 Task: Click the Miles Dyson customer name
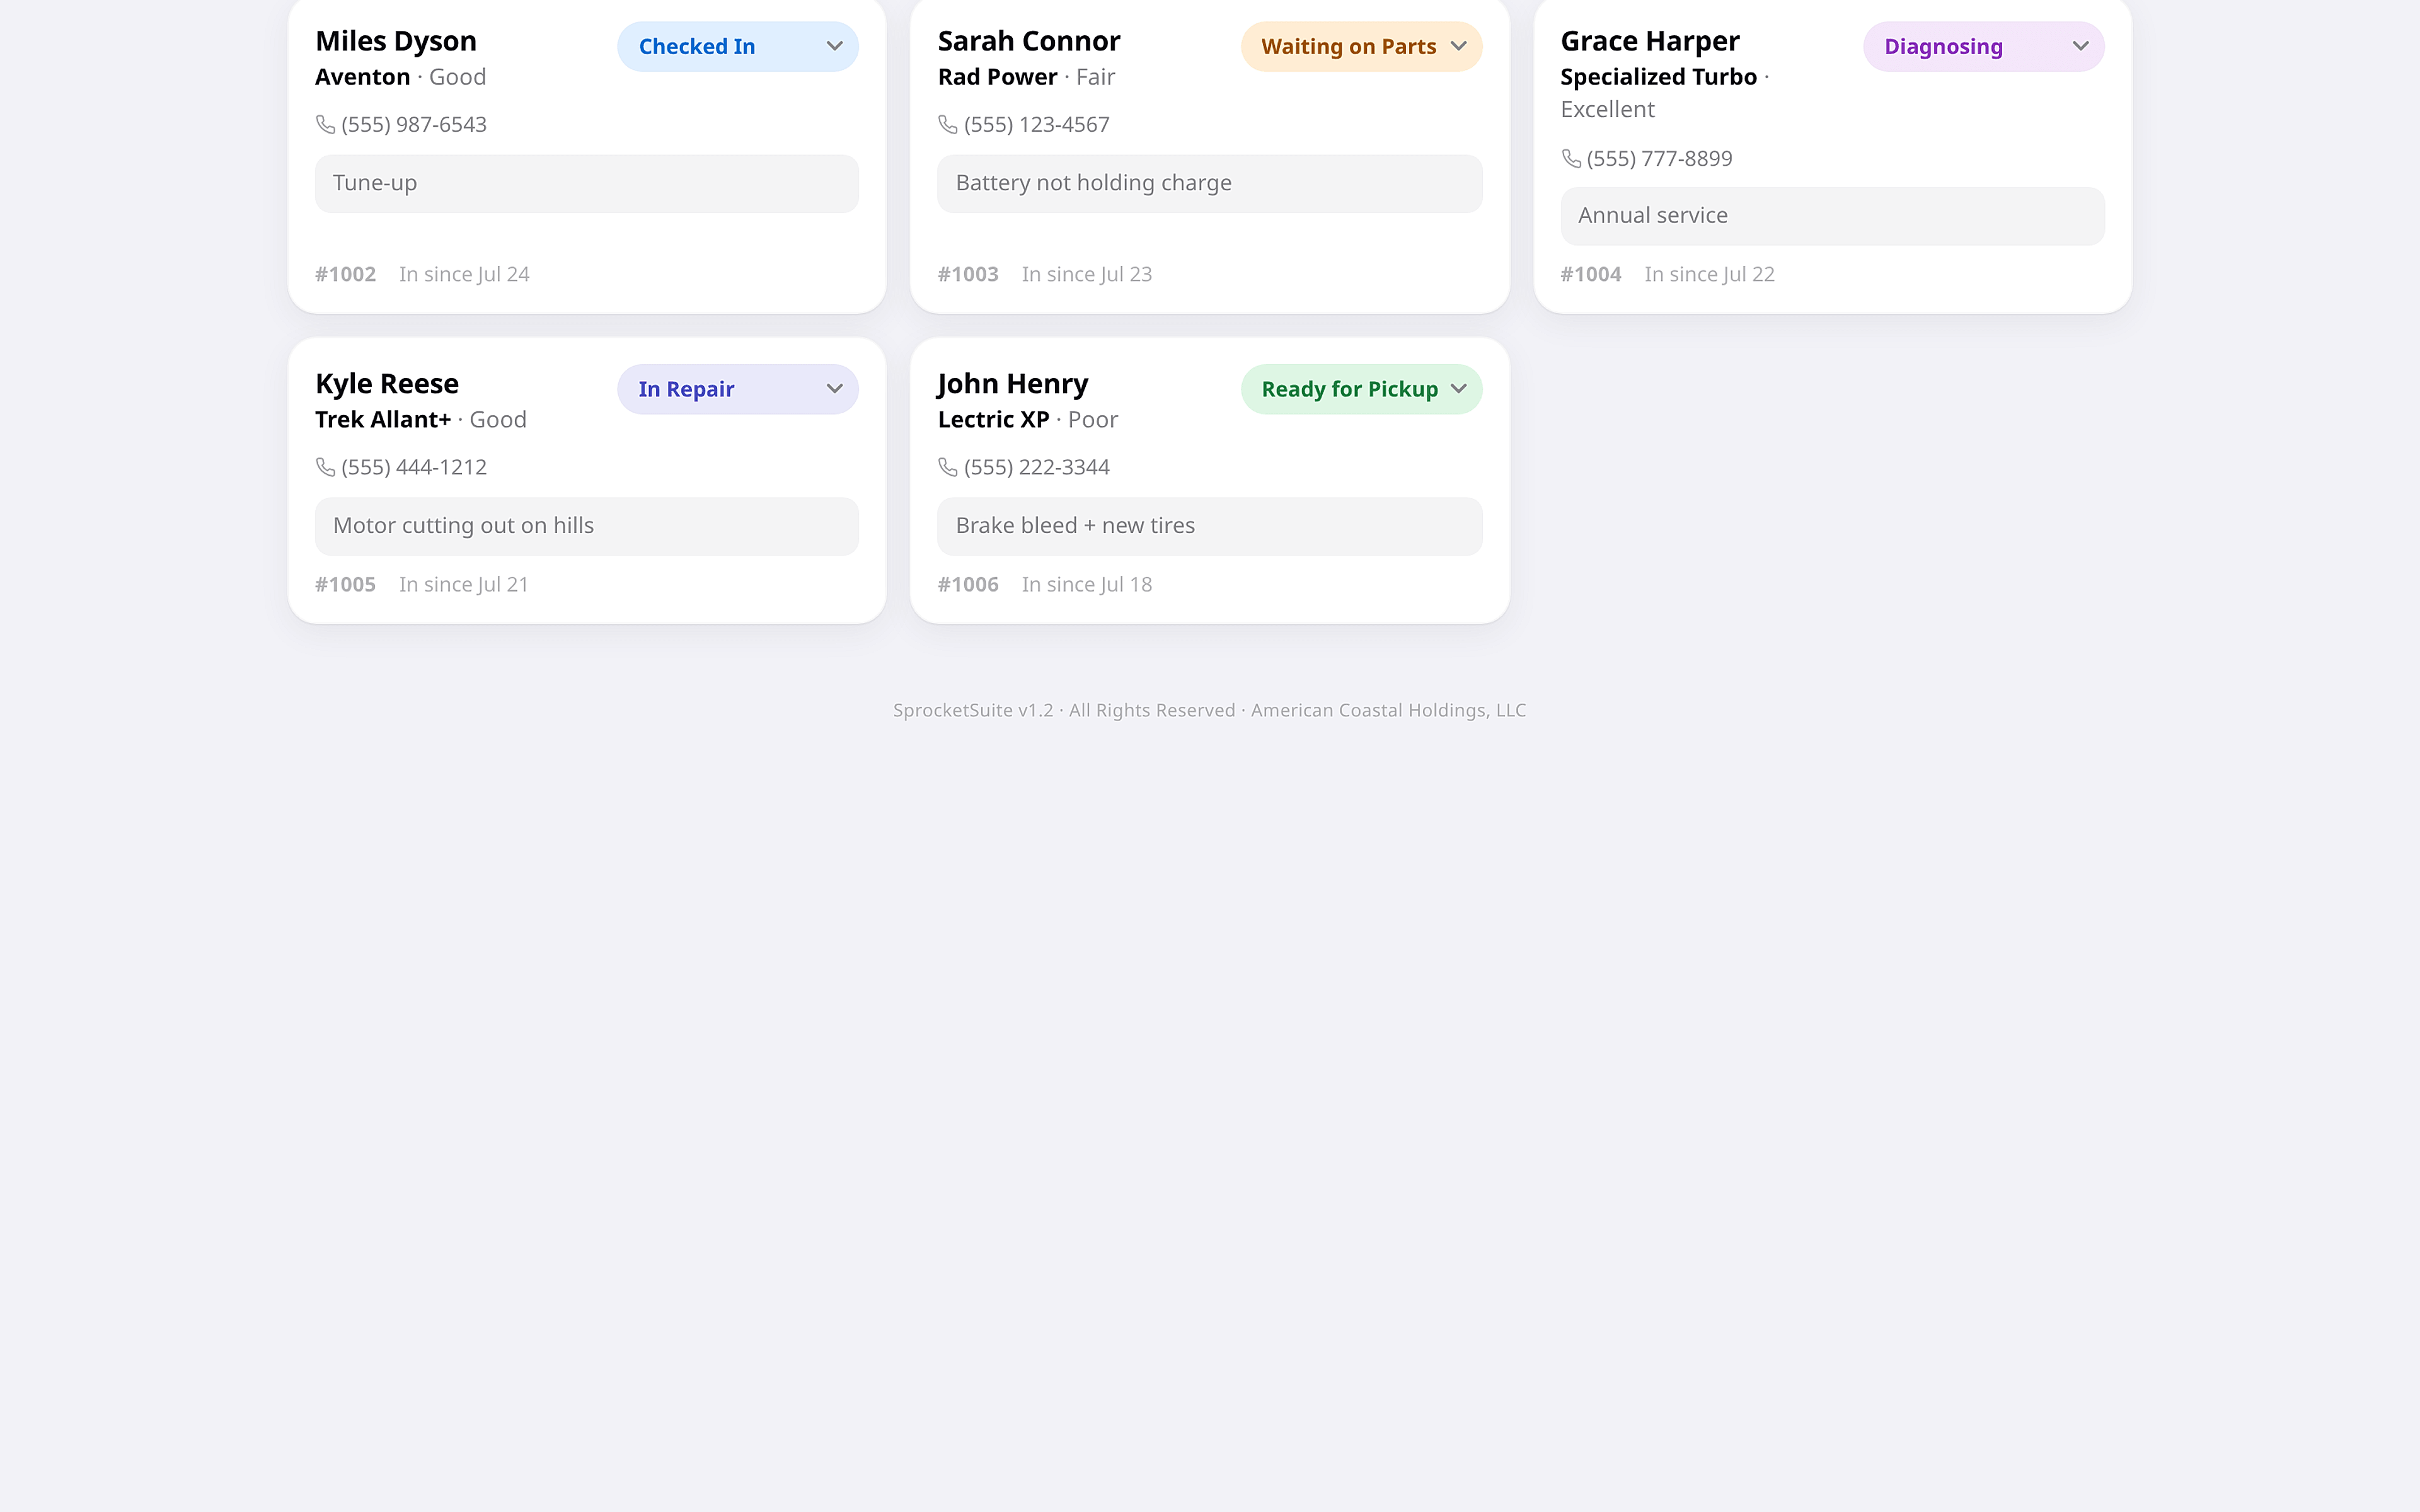396,41
